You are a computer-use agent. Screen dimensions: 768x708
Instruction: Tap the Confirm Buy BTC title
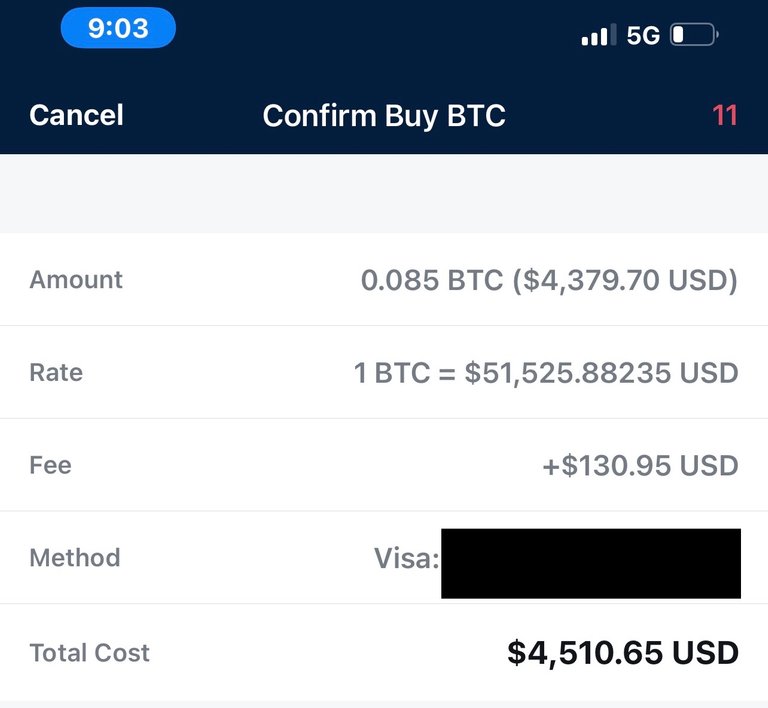(384, 117)
